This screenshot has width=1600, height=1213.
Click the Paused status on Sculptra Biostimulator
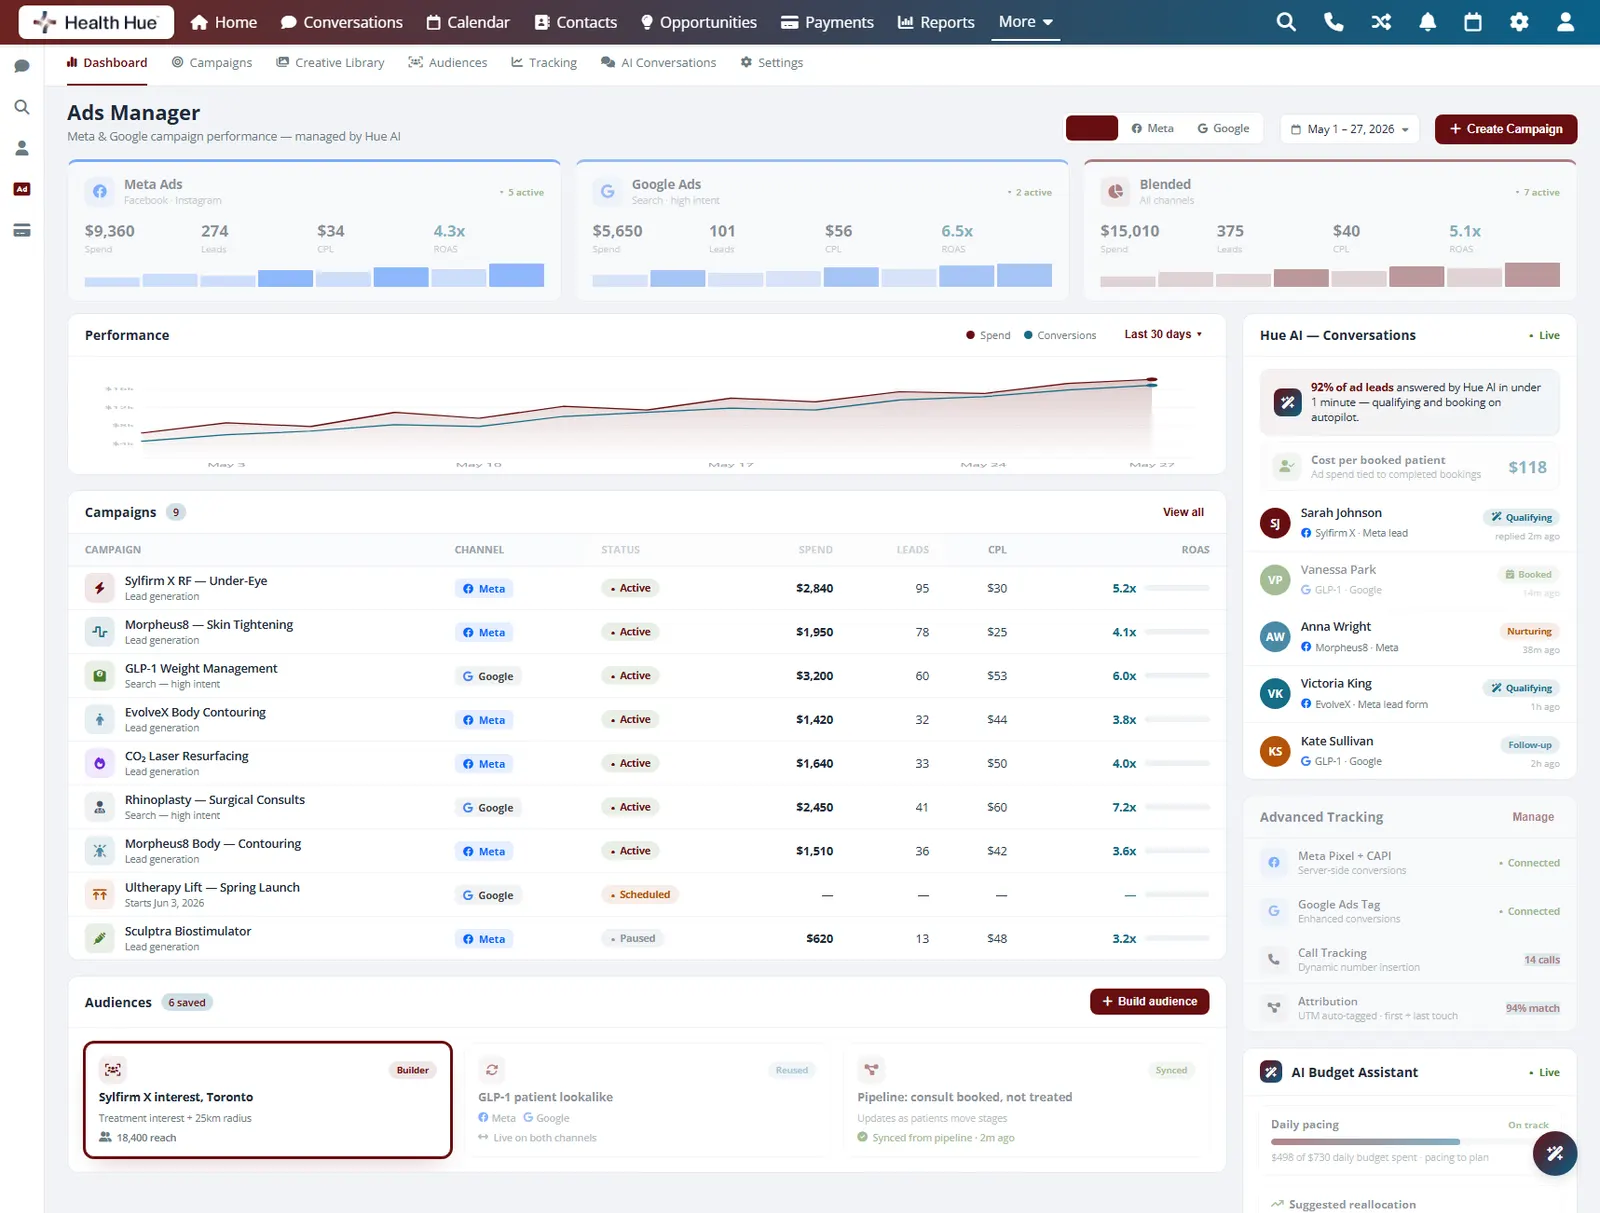[632, 938]
